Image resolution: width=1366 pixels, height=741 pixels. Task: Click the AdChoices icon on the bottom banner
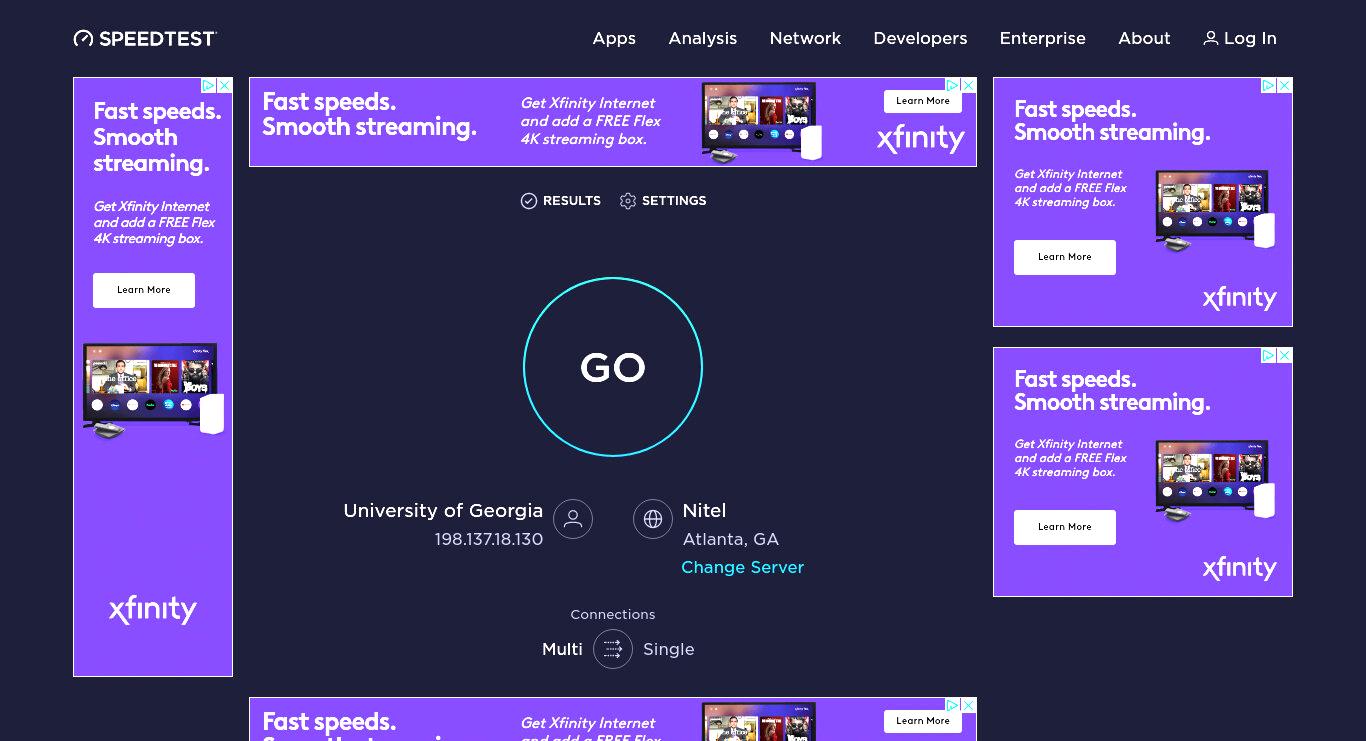(953, 706)
